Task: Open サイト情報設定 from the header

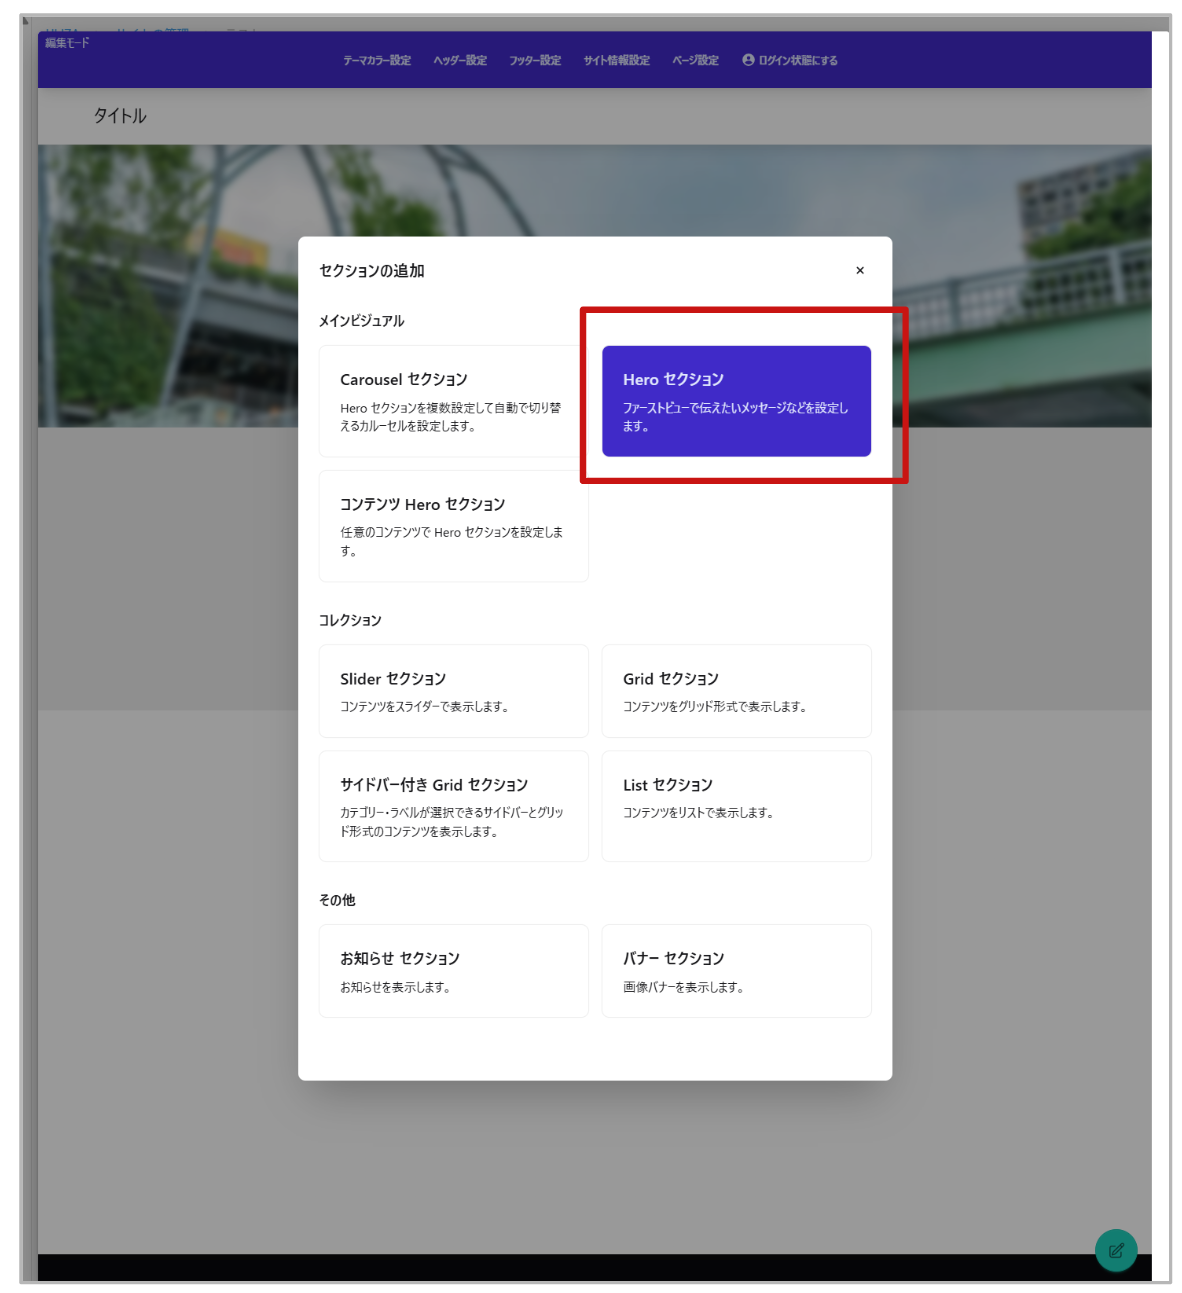Action: coord(617,60)
